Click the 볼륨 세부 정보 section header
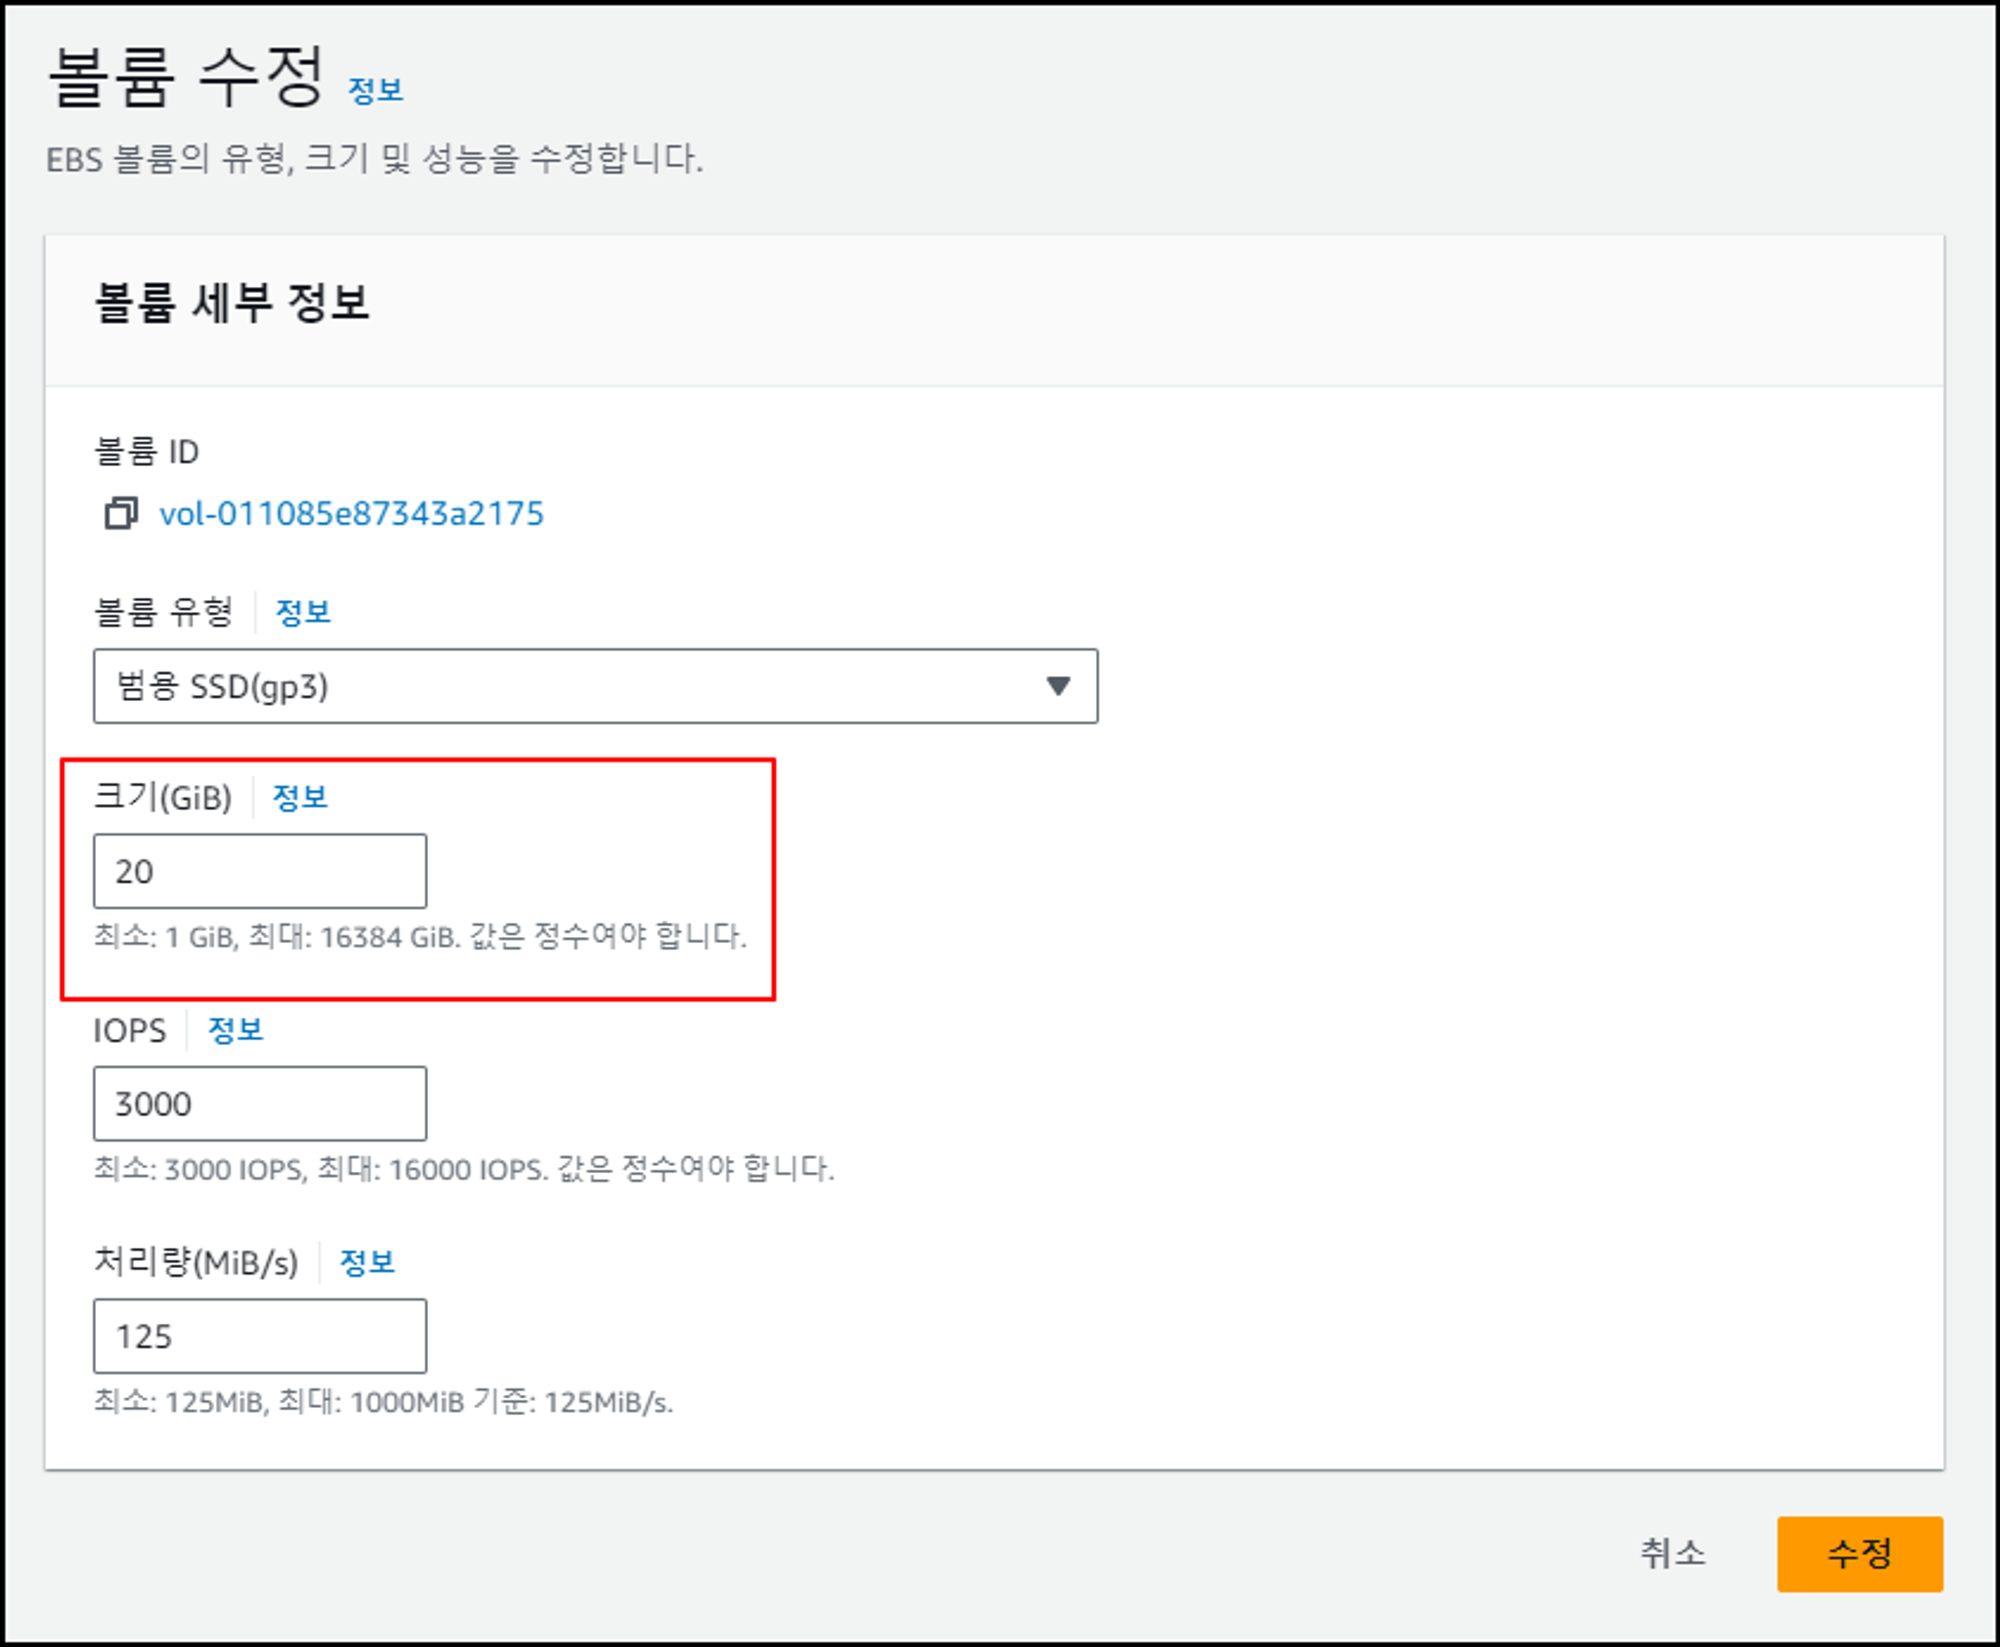The image size is (2000, 1647). [x=232, y=302]
